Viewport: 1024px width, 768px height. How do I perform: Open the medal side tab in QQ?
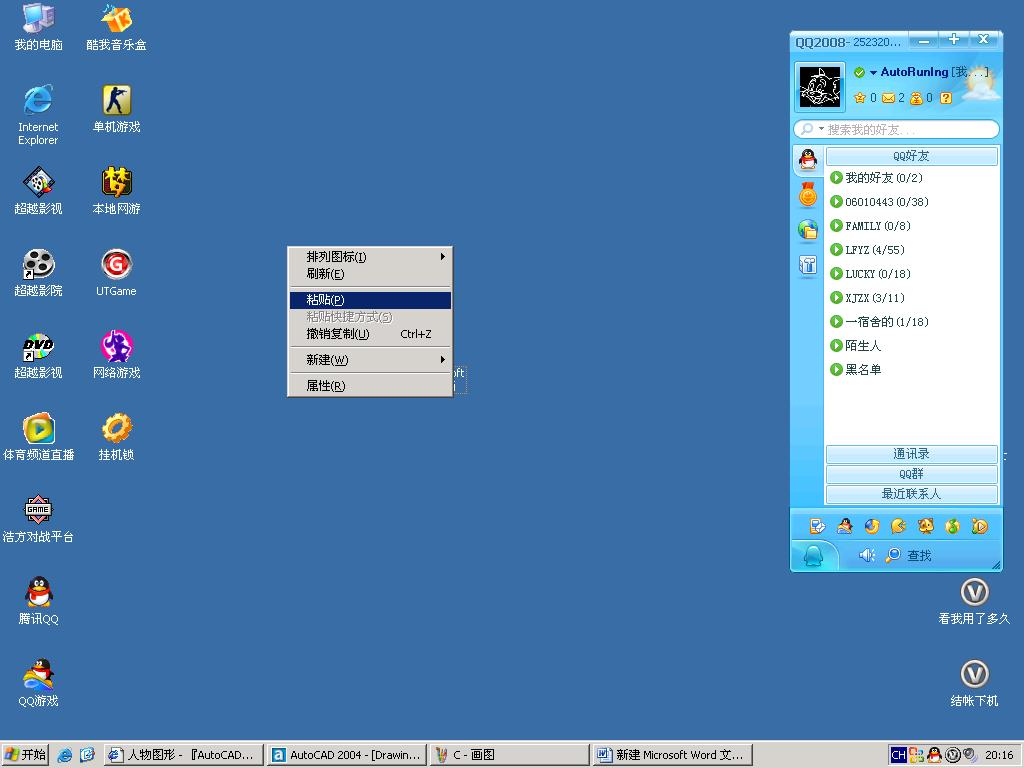(x=808, y=195)
